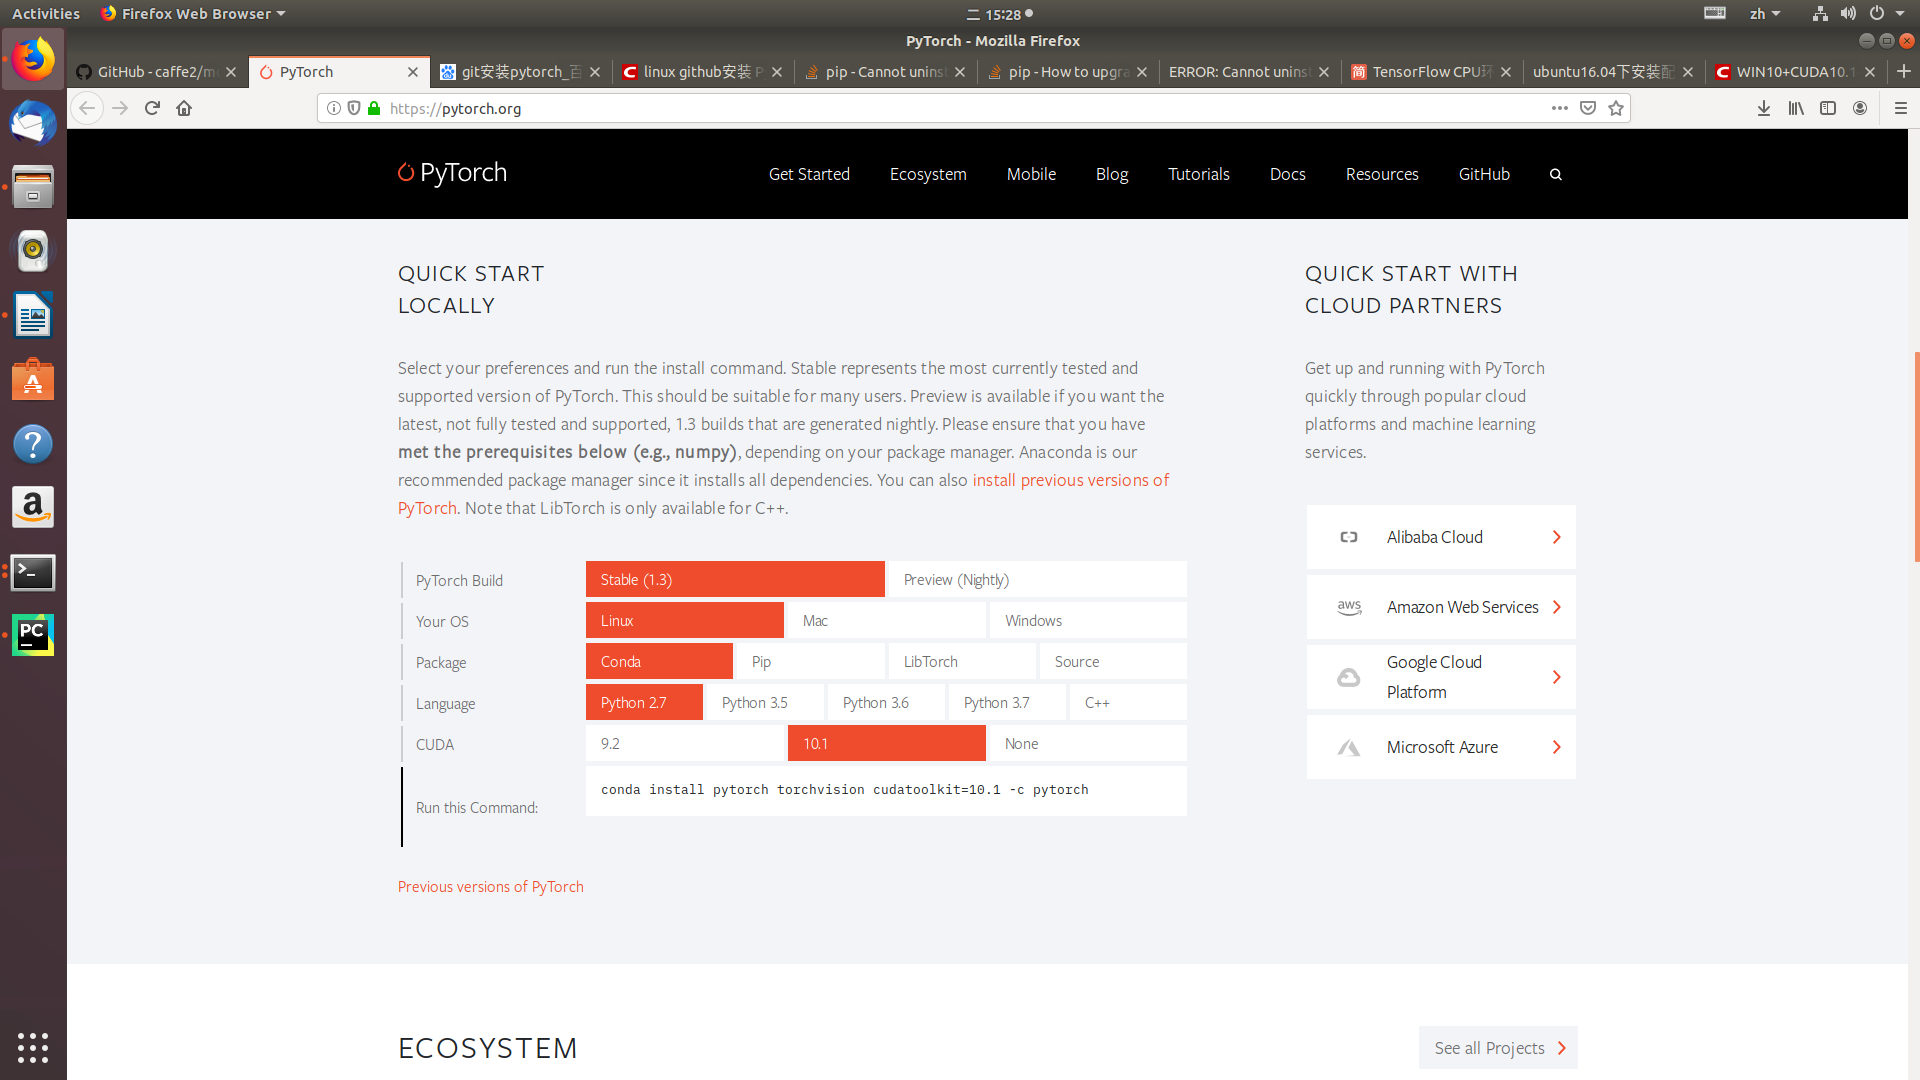Screen dimensions: 1920x1080
Task: Click the See all Projects button
Action: coord(1497,1048)
